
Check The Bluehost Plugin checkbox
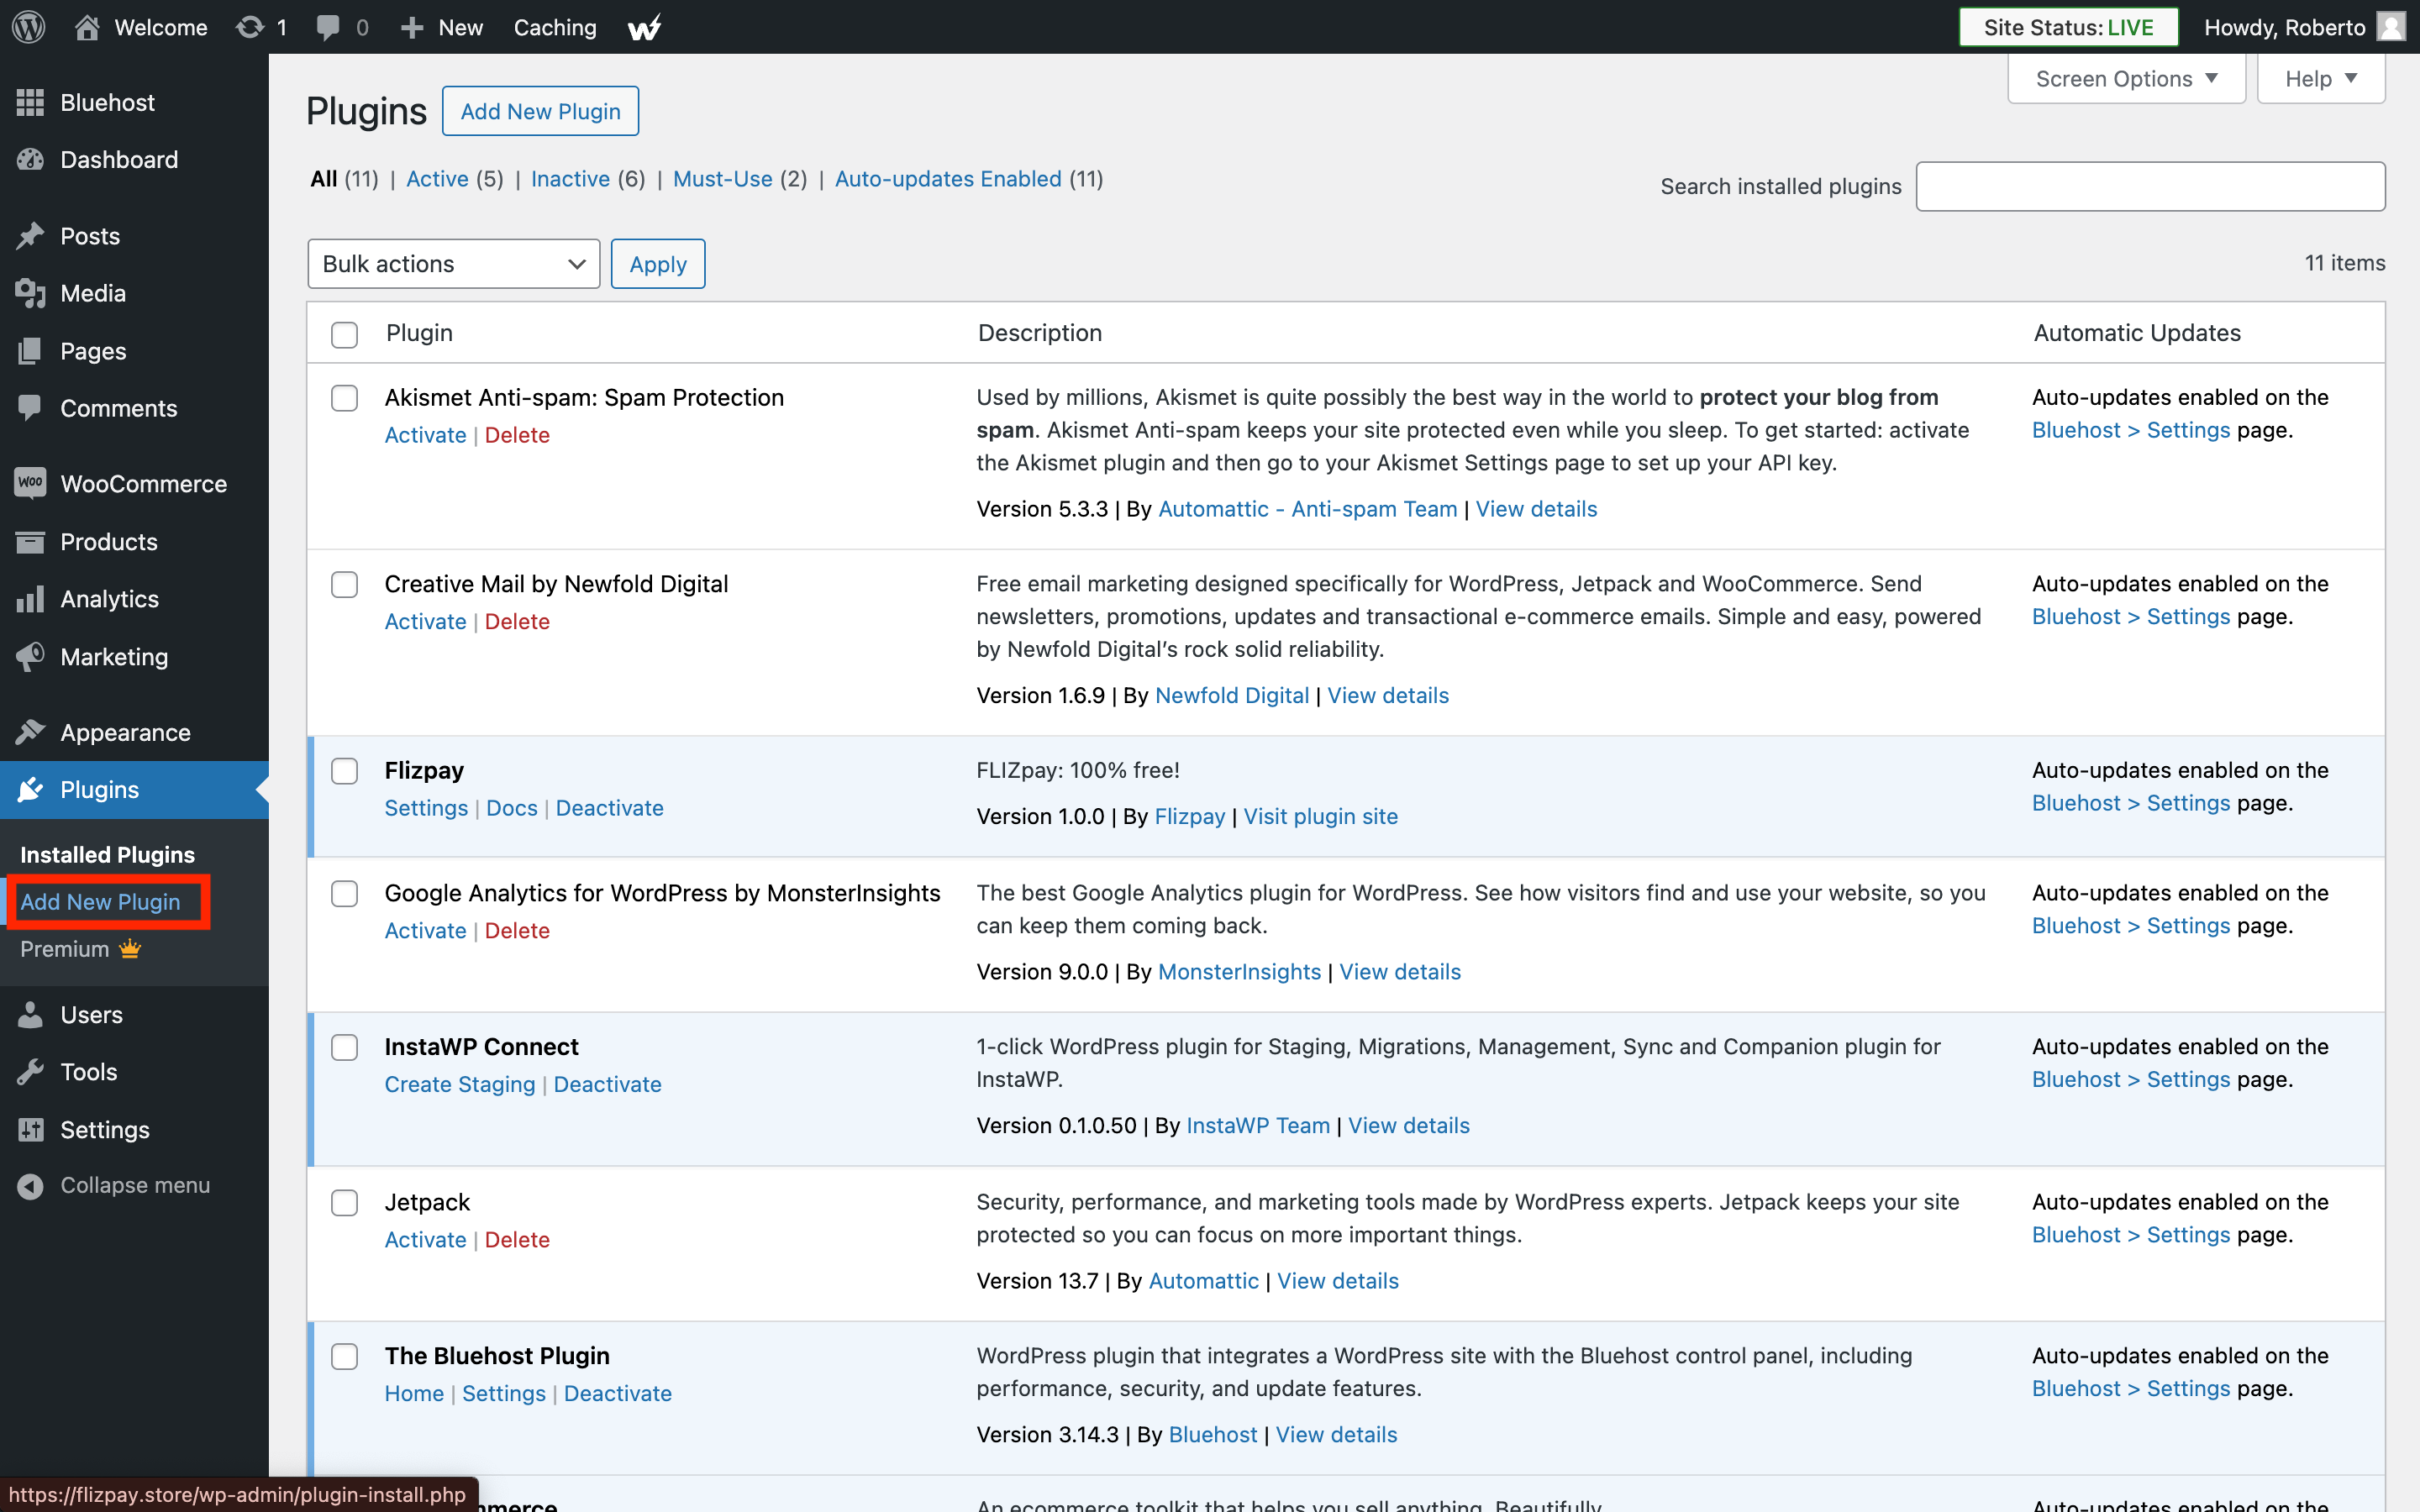344,1356
